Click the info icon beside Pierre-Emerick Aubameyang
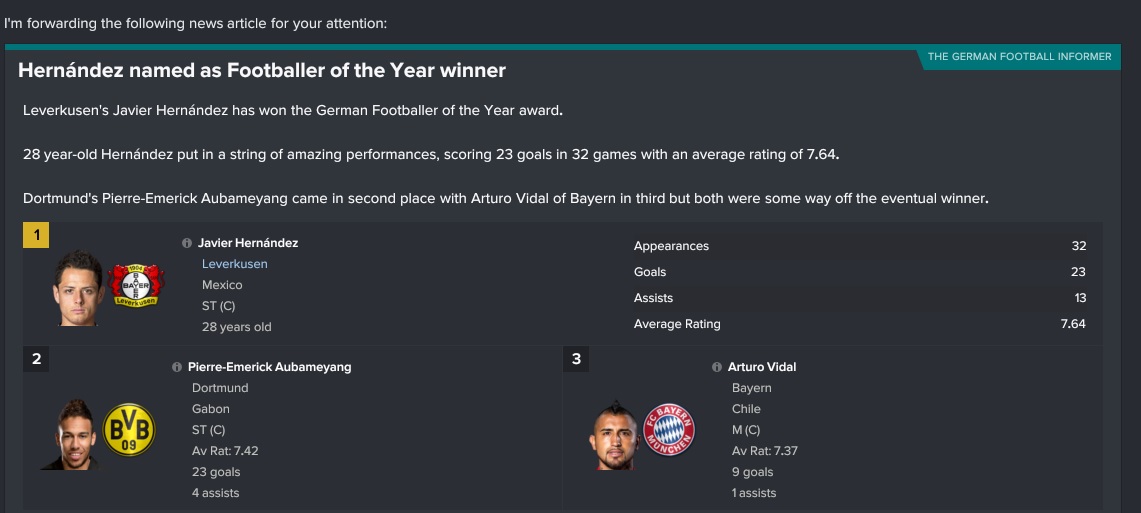 [x=177, y=367]
